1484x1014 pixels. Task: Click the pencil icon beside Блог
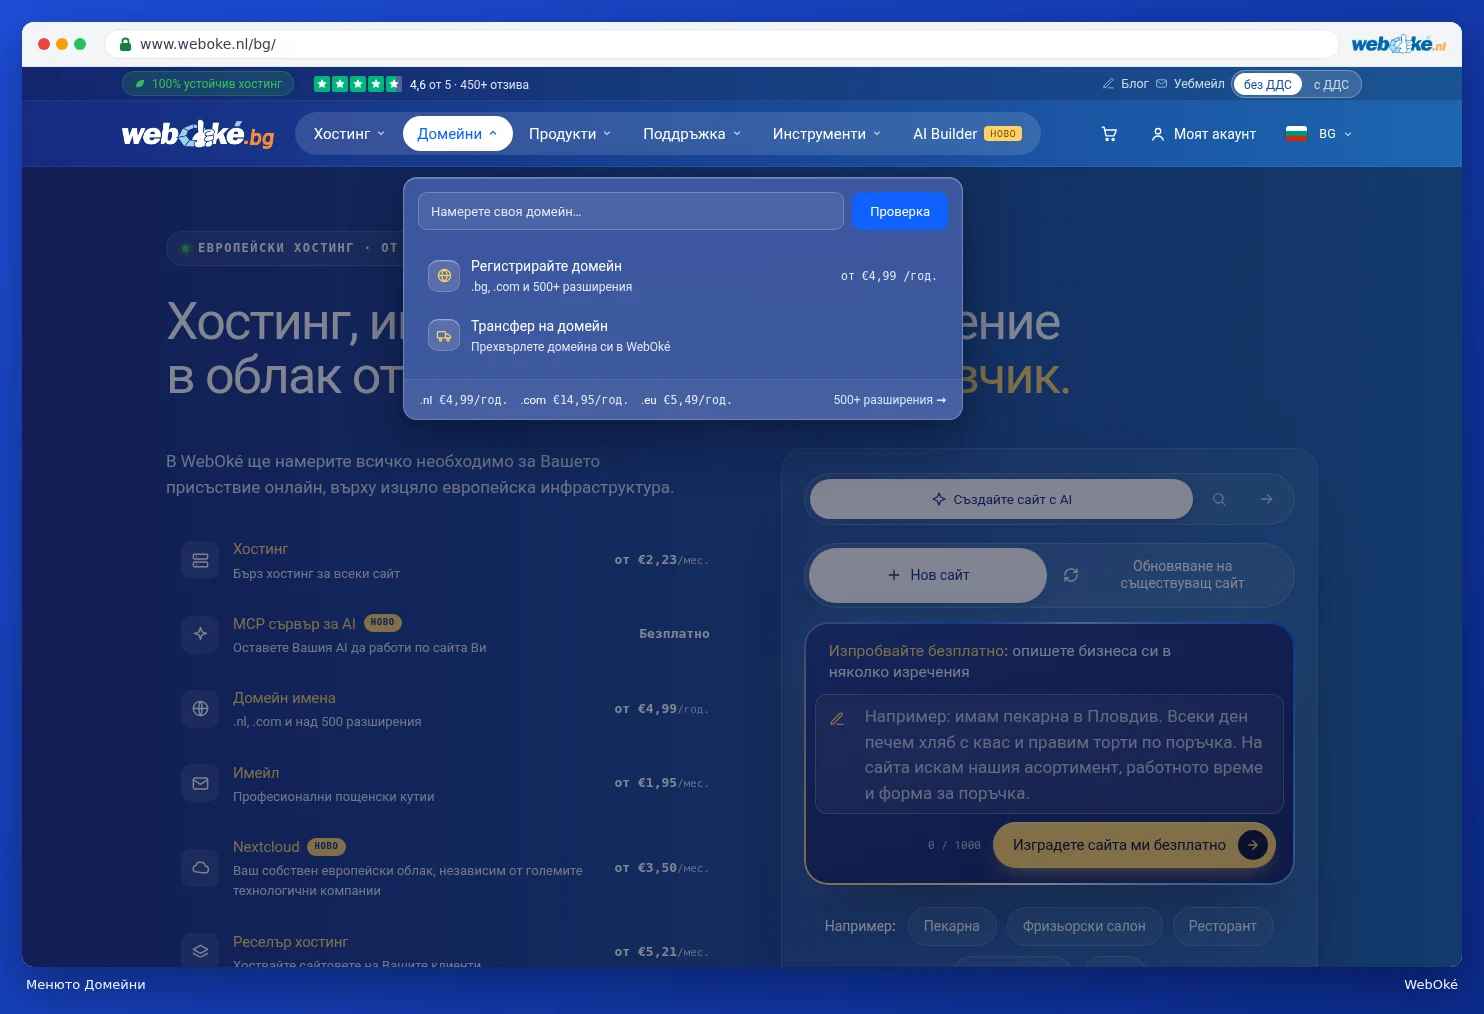click(x=1108, y=84)
